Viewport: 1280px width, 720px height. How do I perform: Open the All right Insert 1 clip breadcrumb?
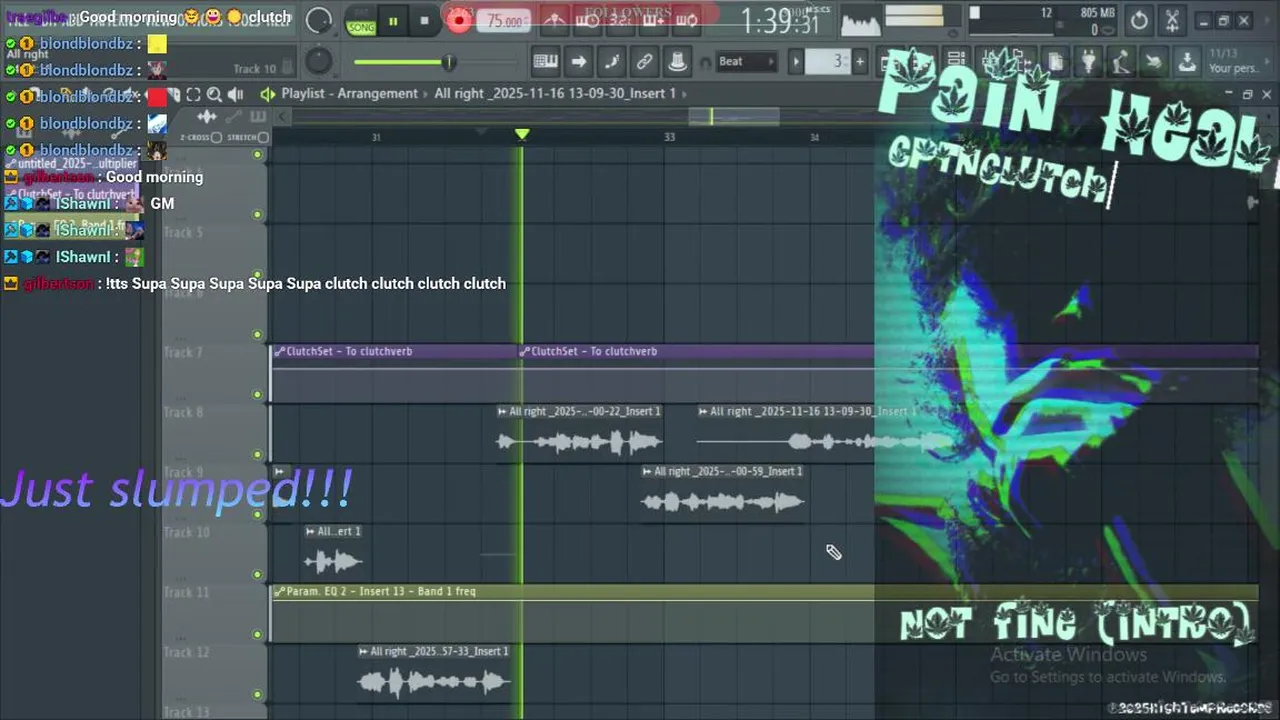555,94
